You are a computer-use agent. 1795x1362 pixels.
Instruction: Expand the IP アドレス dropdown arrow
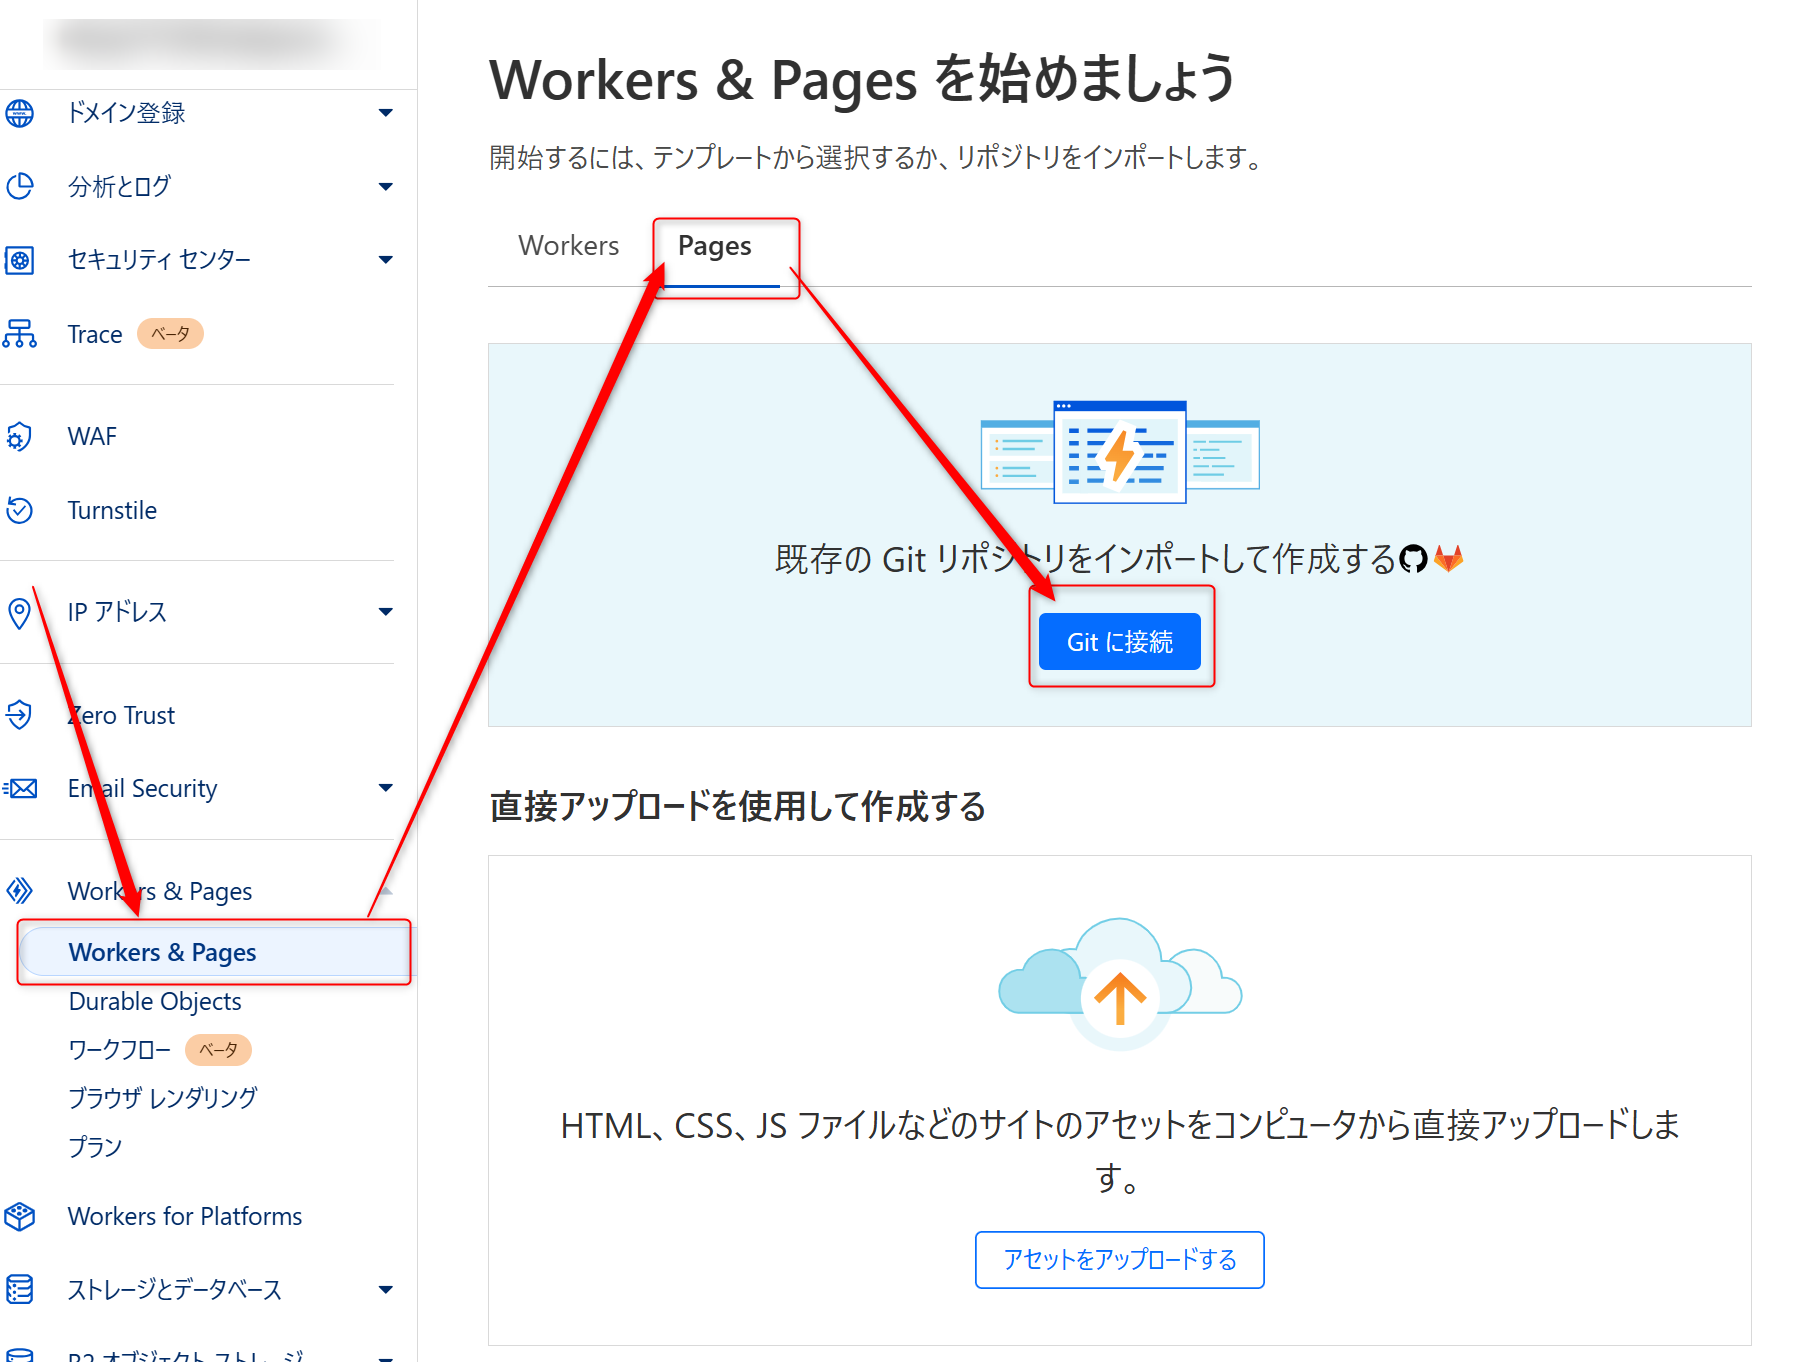click(386, 612)
